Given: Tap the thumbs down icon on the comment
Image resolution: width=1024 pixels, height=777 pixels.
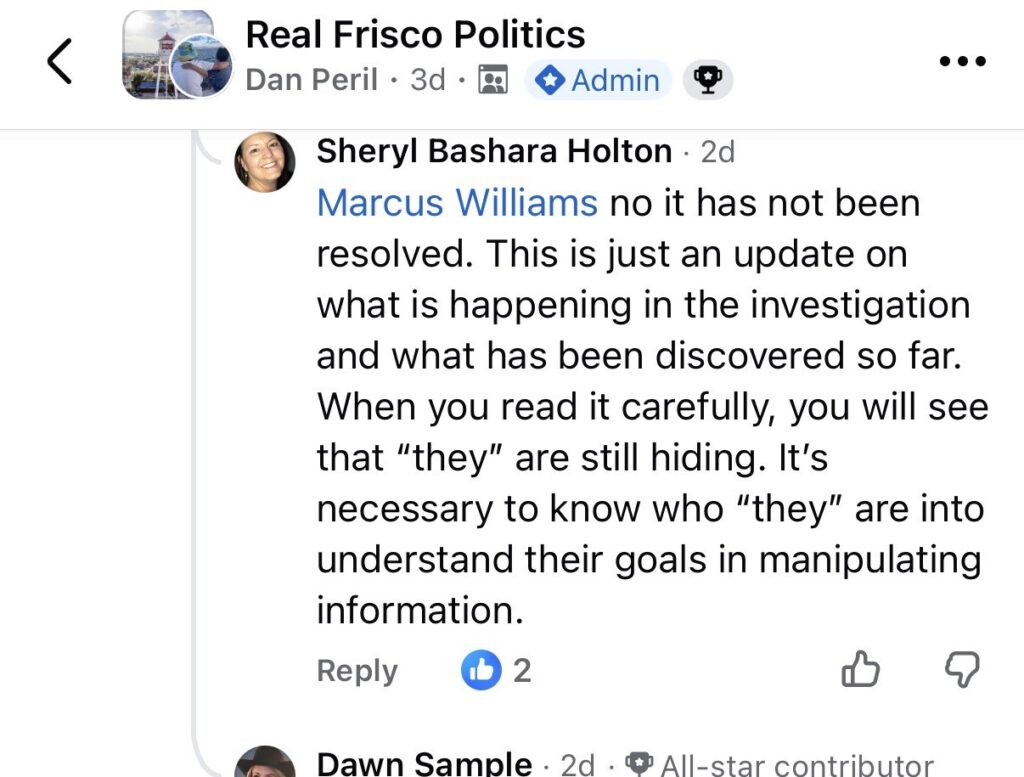Looking at the screenshot, I should [x=962, y=670].
